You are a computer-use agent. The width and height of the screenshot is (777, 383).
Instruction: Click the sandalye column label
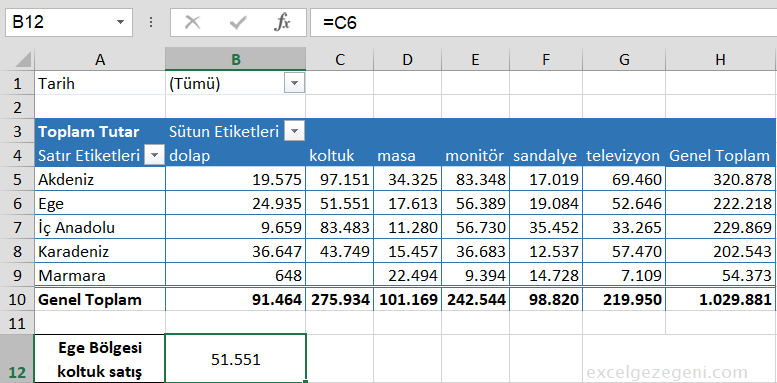[x=545, y=156]
